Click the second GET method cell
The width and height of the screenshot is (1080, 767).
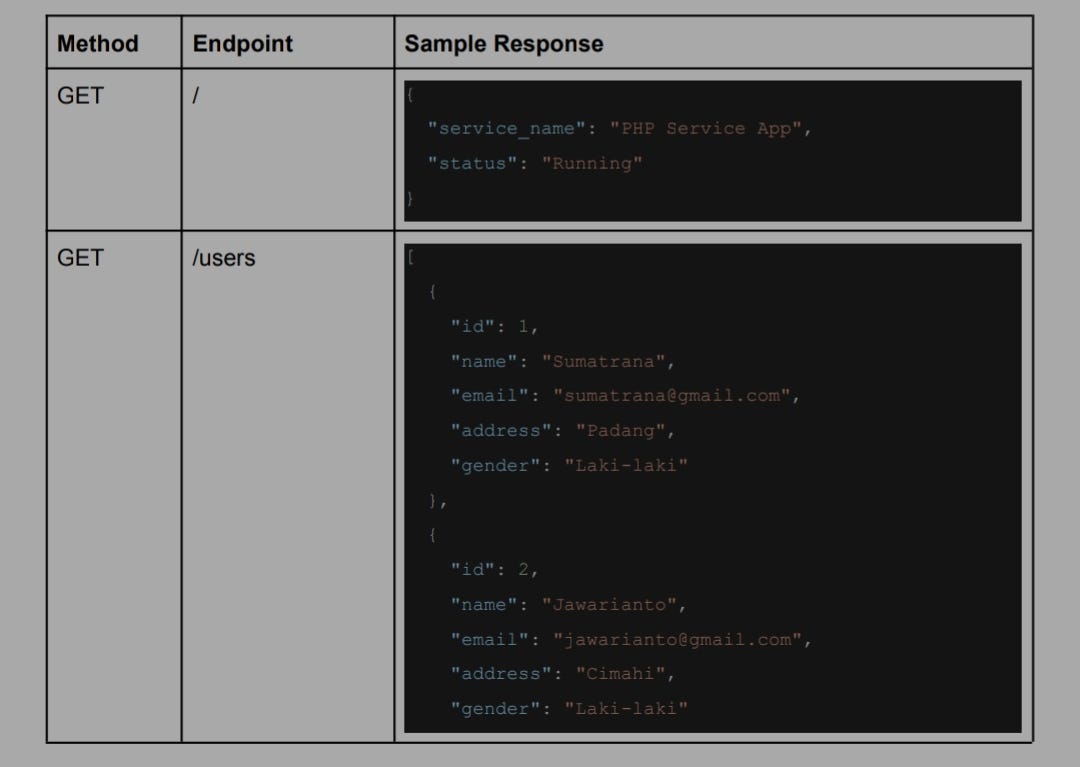point(78,258)
